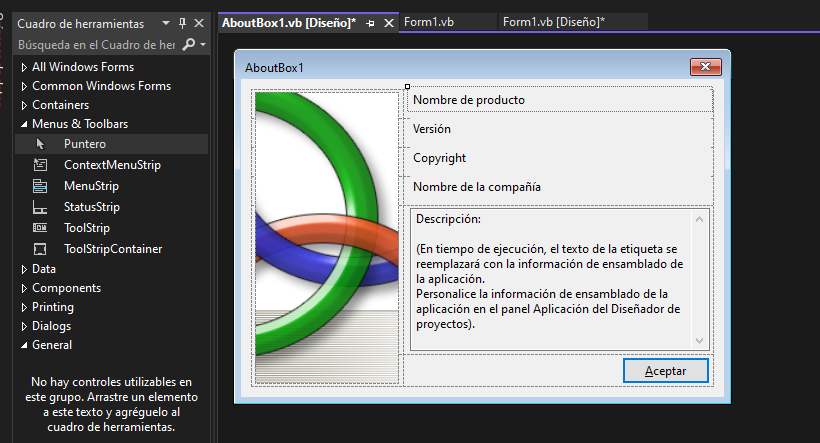Close the AboutBox1.vb [Diseño] tab
820x443 pixels.
click(x=388, y=22)
